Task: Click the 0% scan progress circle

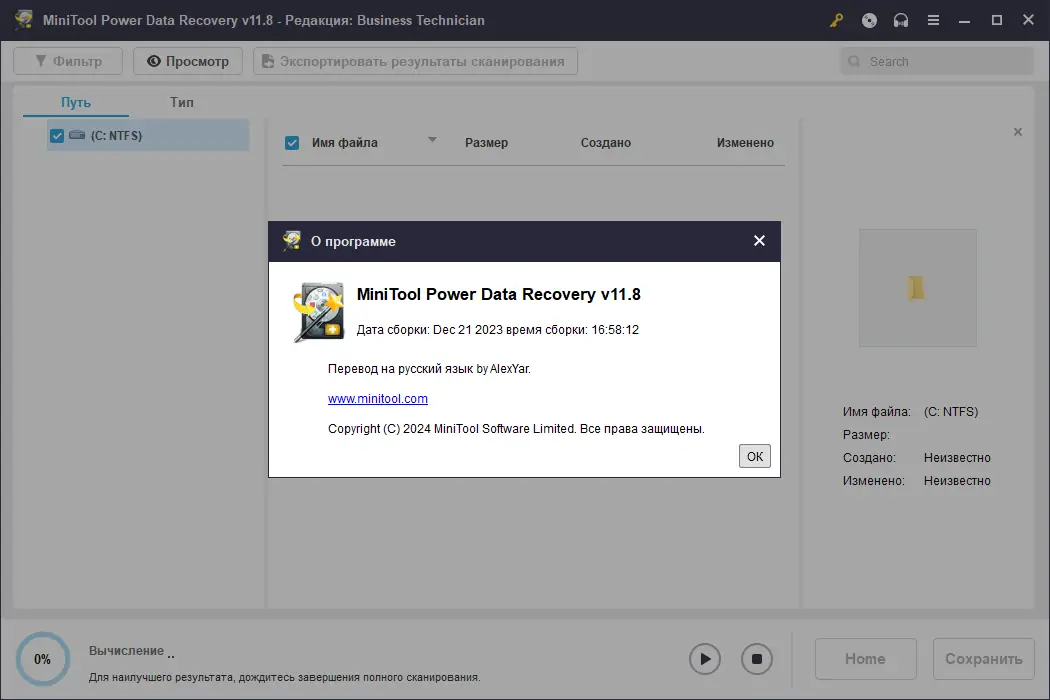Action: [x=43, y=659]
